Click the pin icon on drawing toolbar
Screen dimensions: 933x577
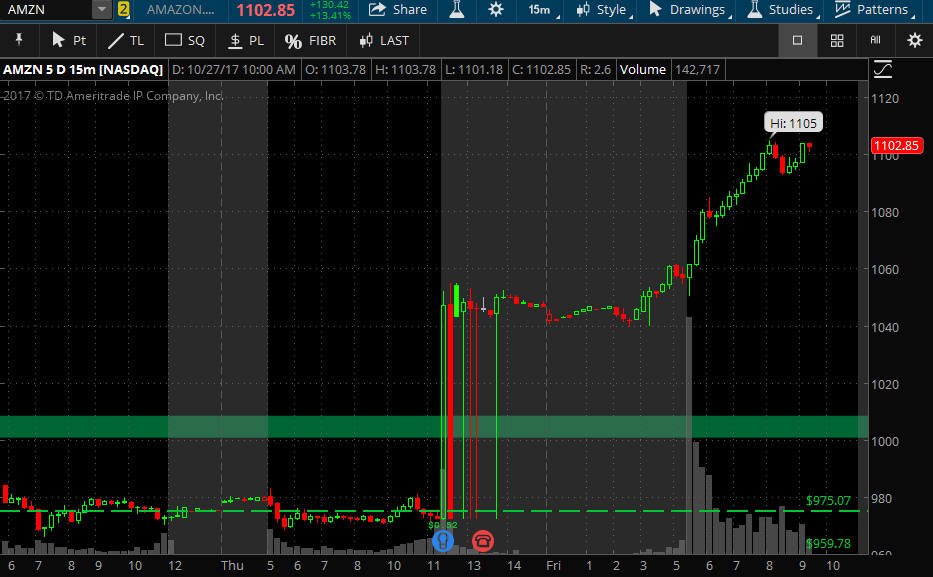click(19, 40)
